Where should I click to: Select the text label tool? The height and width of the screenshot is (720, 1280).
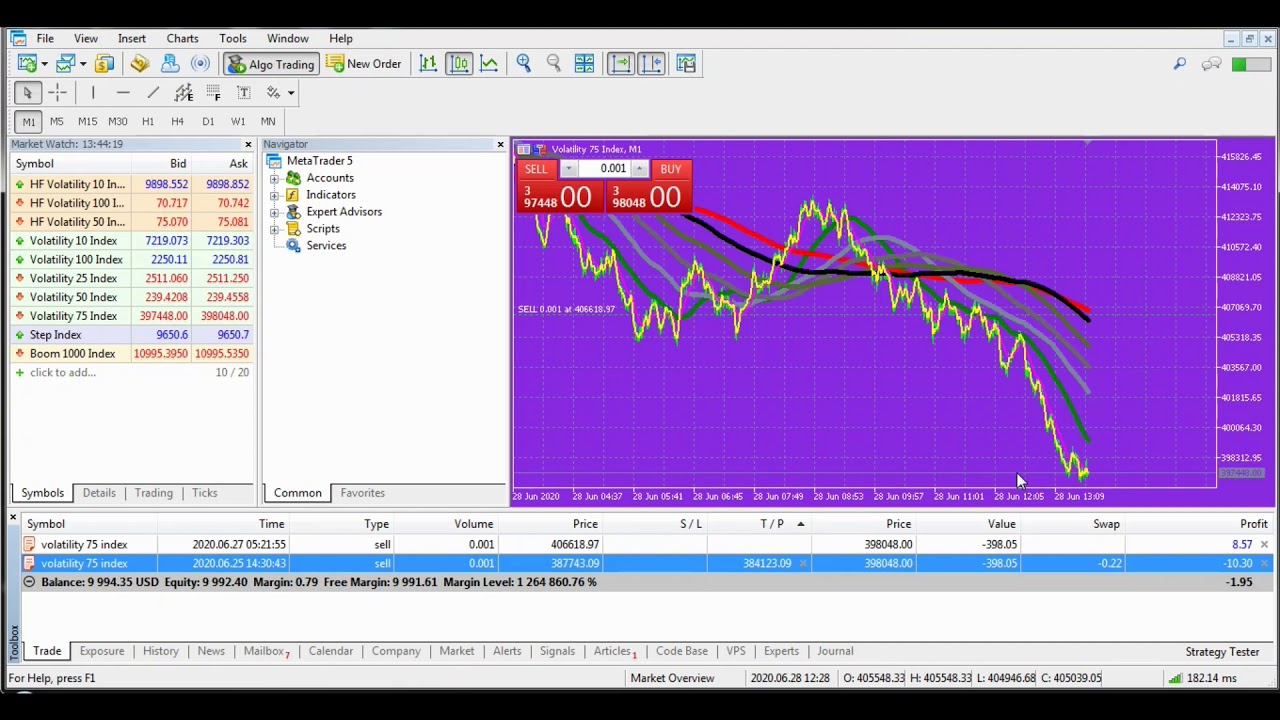pos(243,93)
